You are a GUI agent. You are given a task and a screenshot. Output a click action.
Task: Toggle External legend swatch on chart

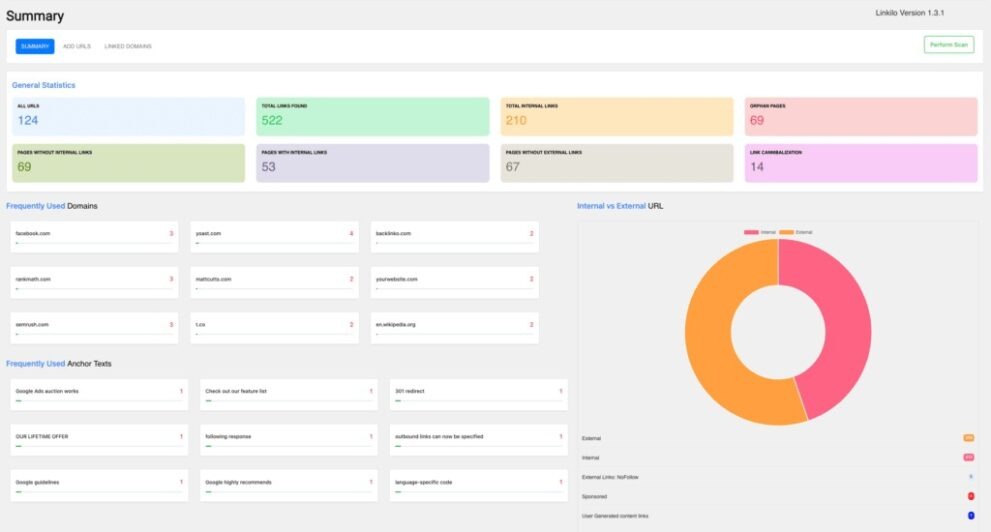click(x=786, y=232)
